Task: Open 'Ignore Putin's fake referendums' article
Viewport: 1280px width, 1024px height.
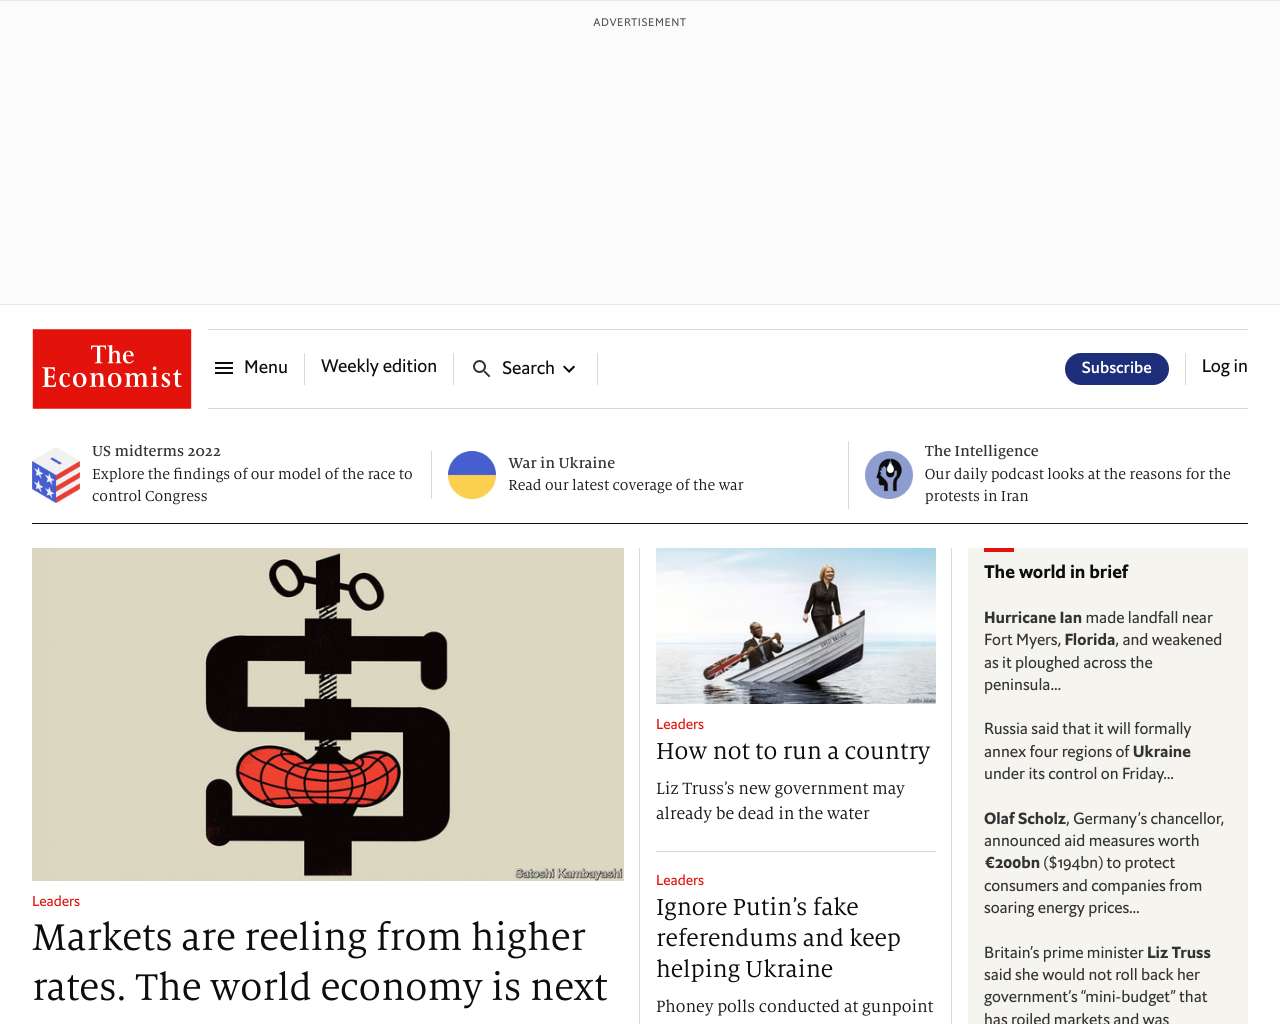Action: point(778,938)
